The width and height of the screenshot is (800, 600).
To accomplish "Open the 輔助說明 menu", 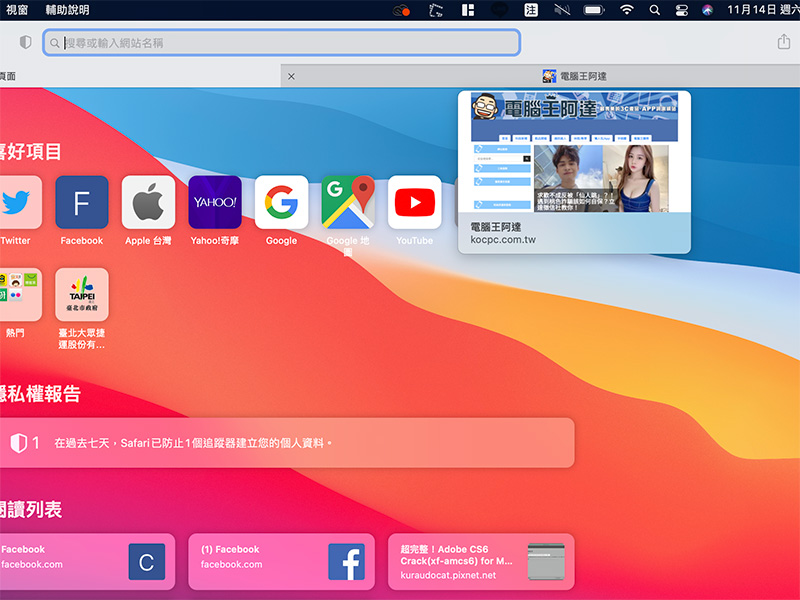I will [x=67, y=10].
